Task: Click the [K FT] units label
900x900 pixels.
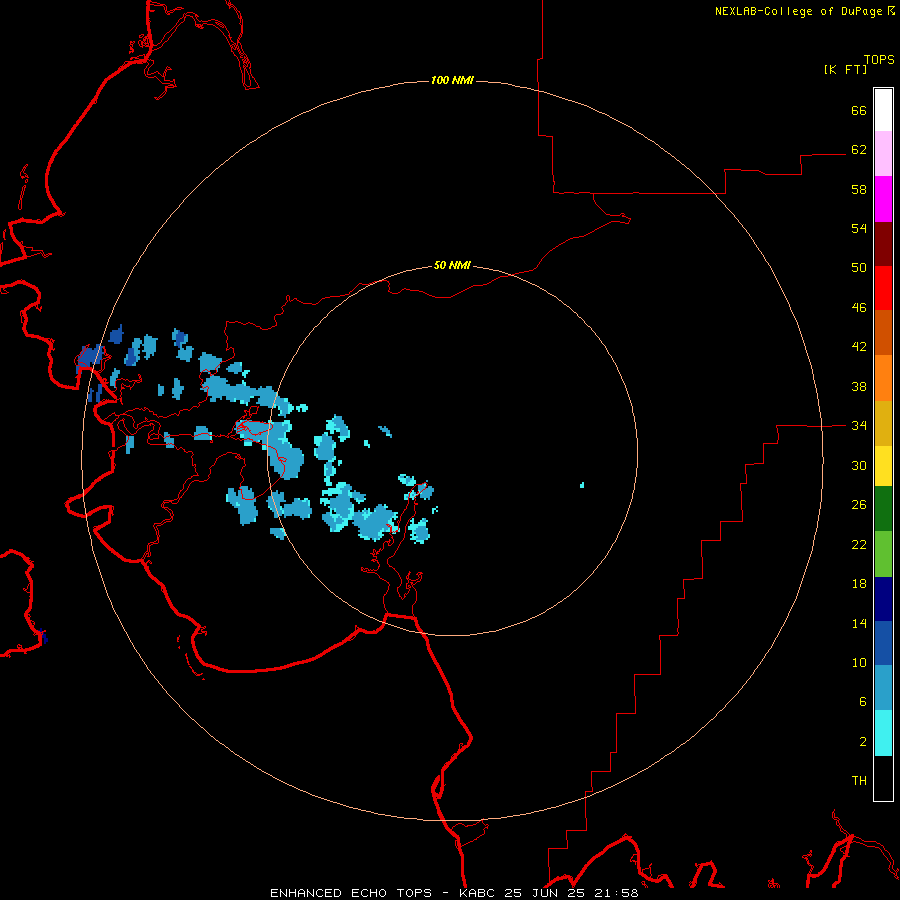Action: 845,69
